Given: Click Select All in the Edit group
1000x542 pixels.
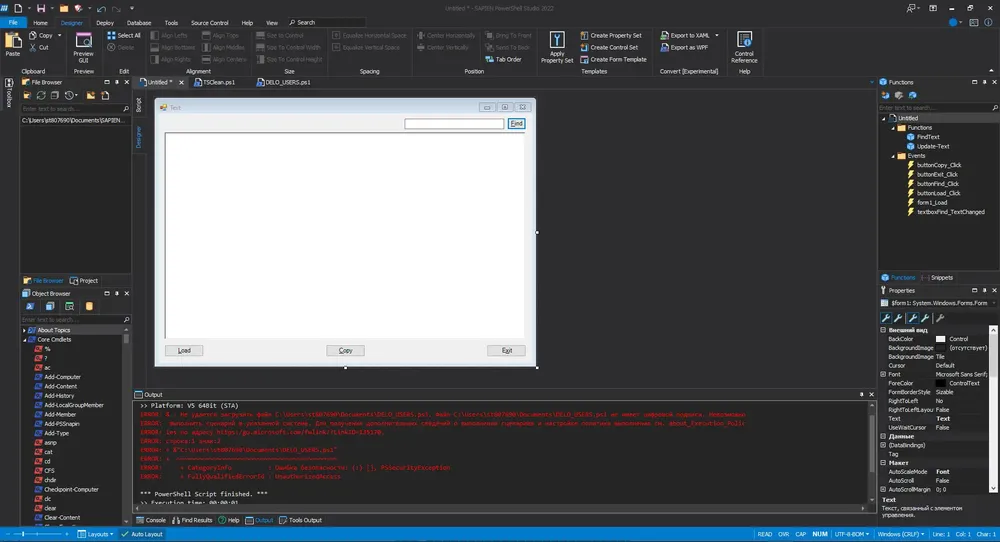Looking at the screenshot, I should [x=124, y=36].
